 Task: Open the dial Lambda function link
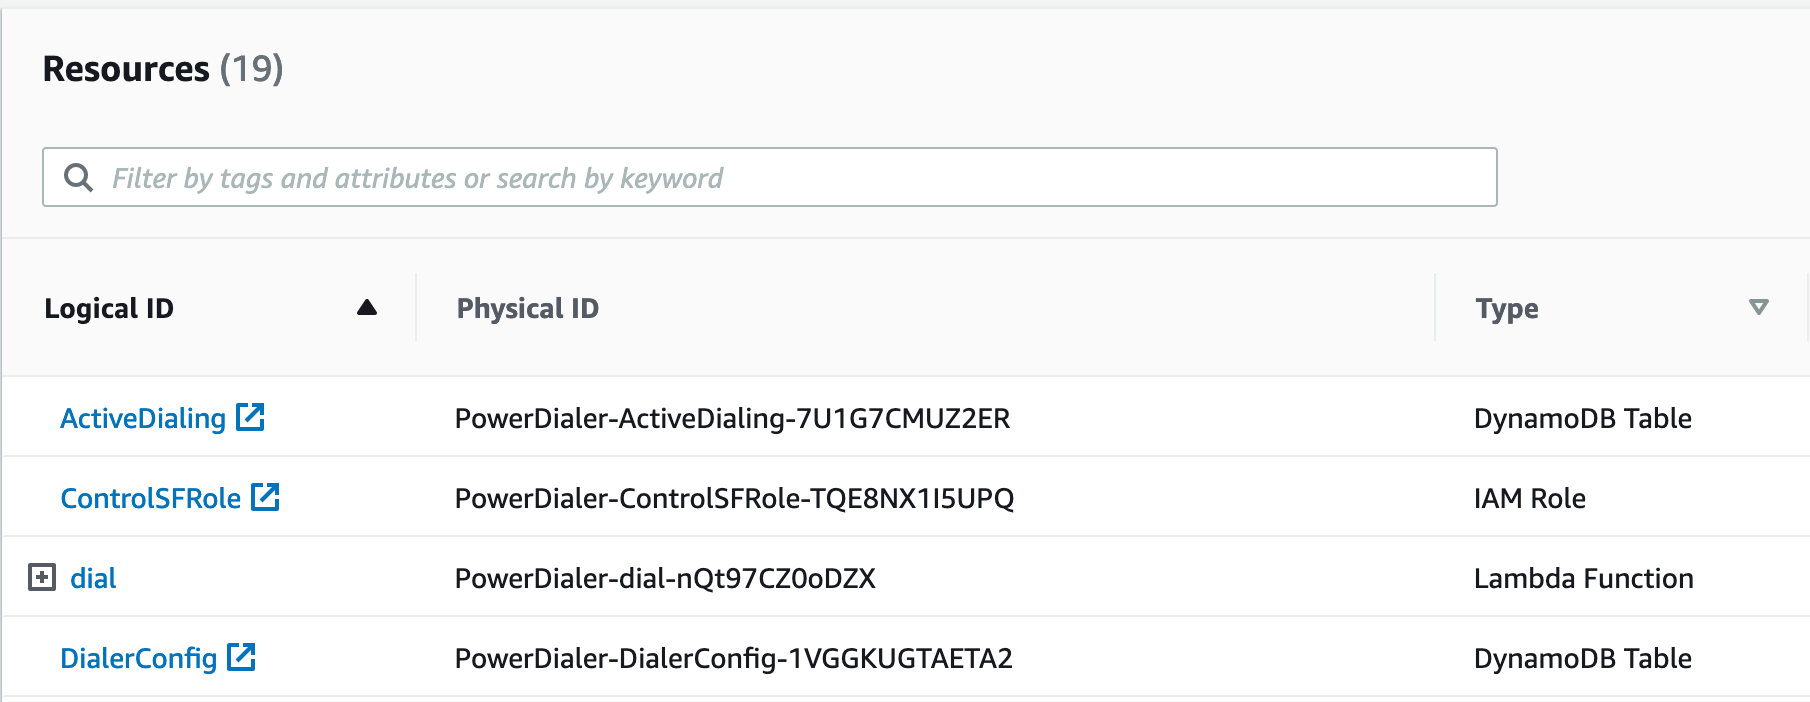pyautogui.click(x=93, y=578)
